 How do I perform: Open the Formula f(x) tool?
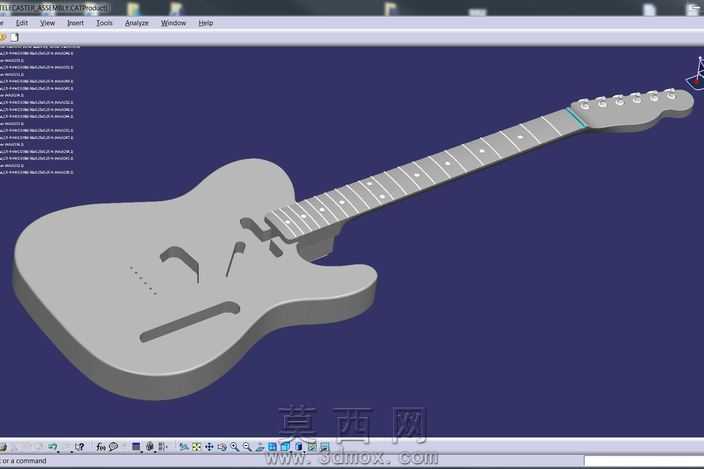point(101,447)
